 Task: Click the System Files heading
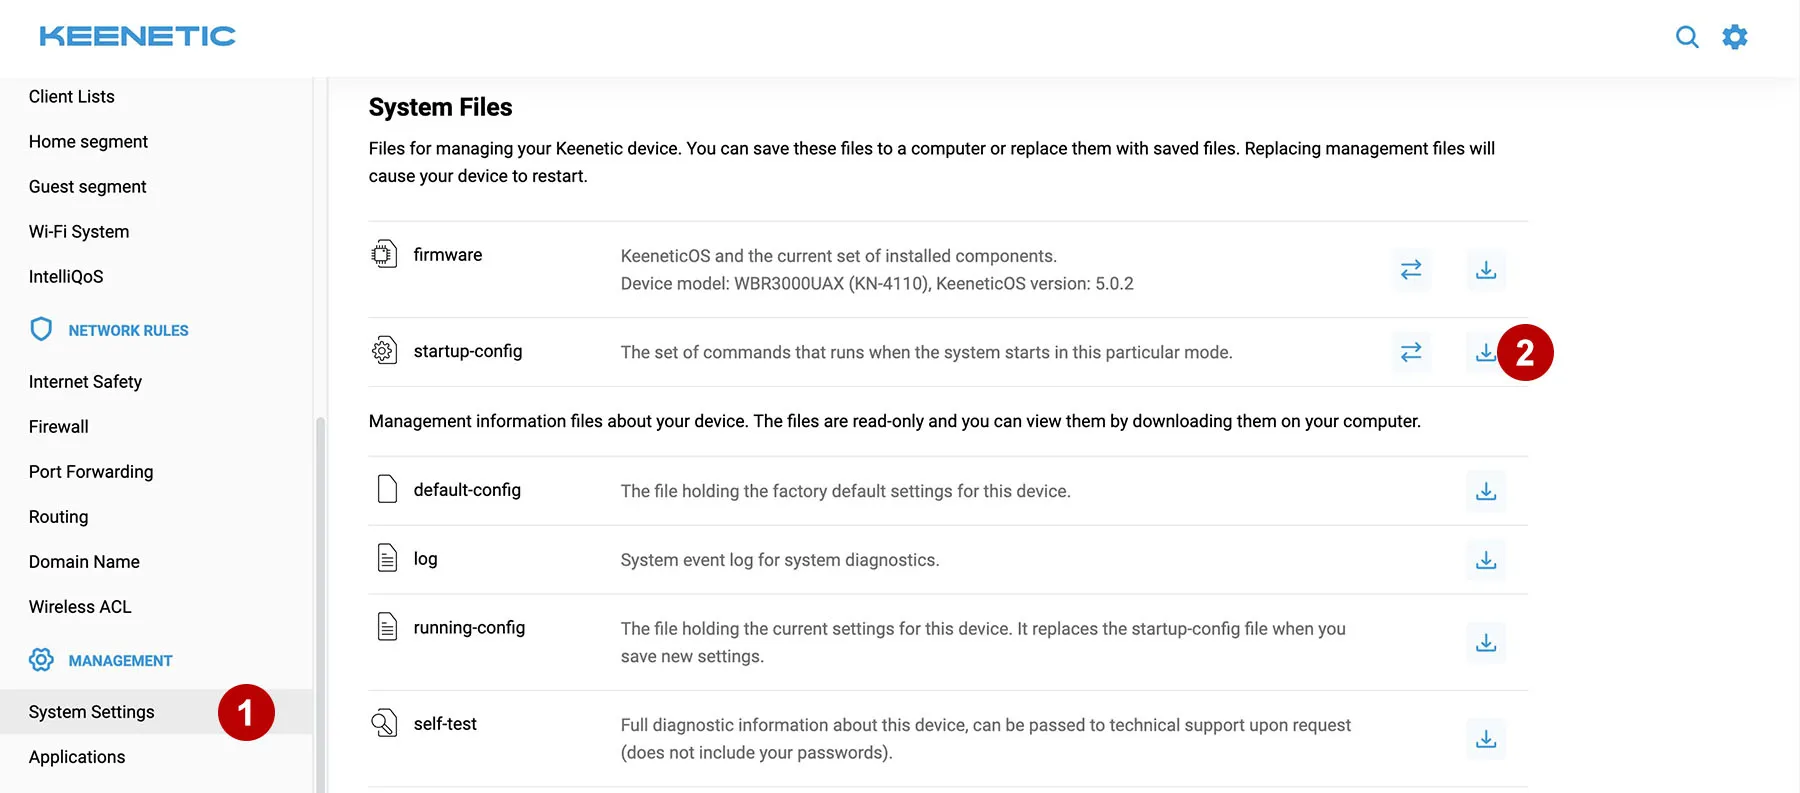point(440,107)
